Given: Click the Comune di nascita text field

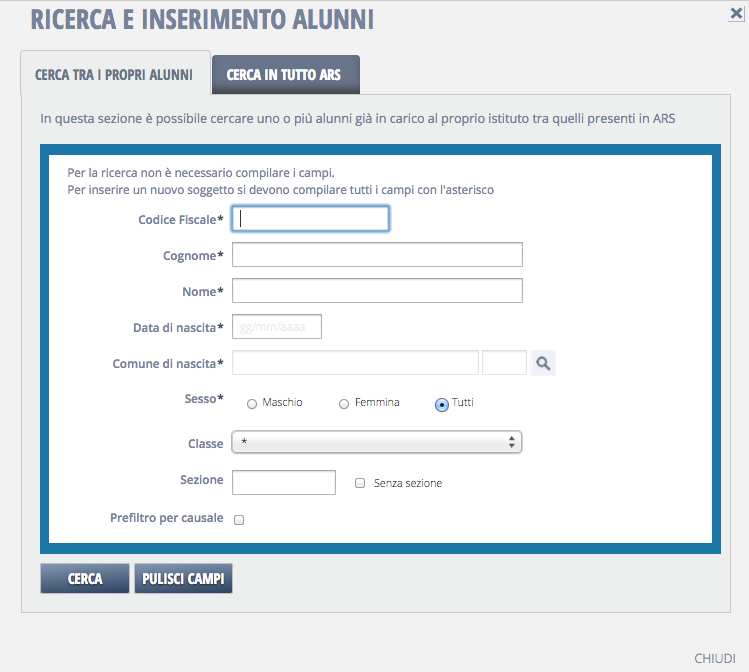Looking at the screenshot, I should (x=355, y=363).
